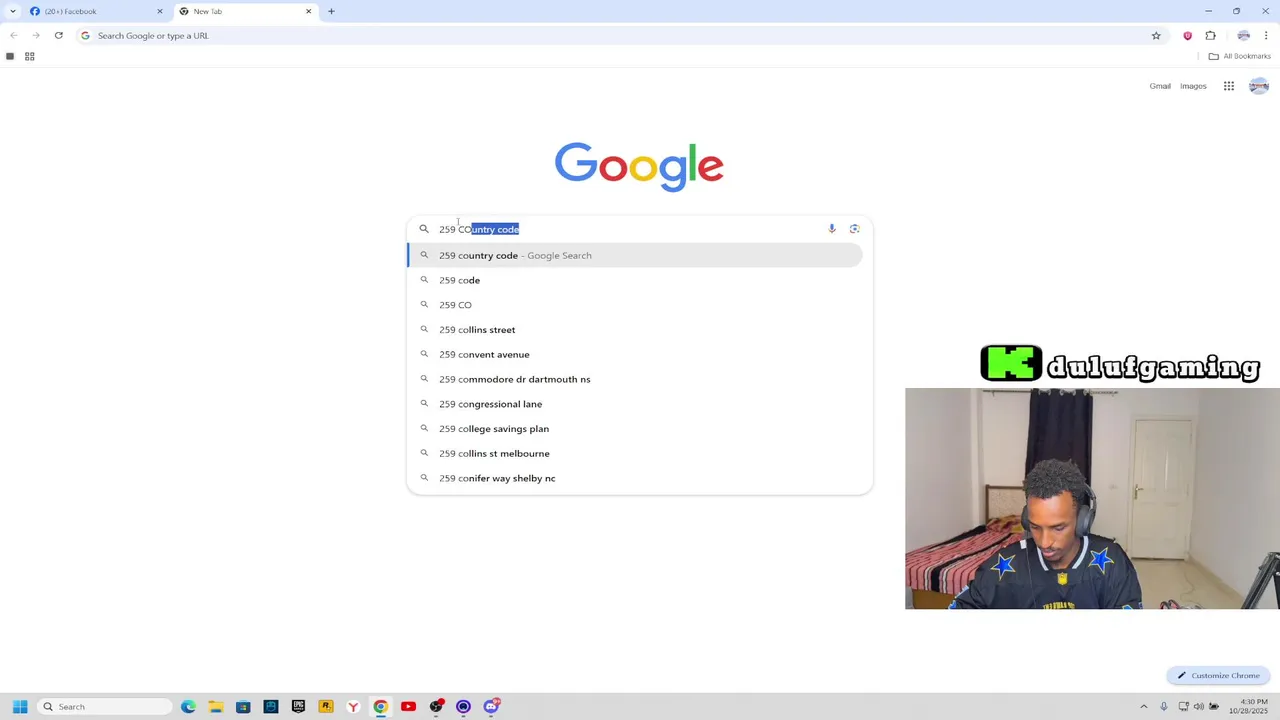This screenshot has height=720, width=1280.
Task: Open Yandex browser from taskbar
Action: (353, 707)
